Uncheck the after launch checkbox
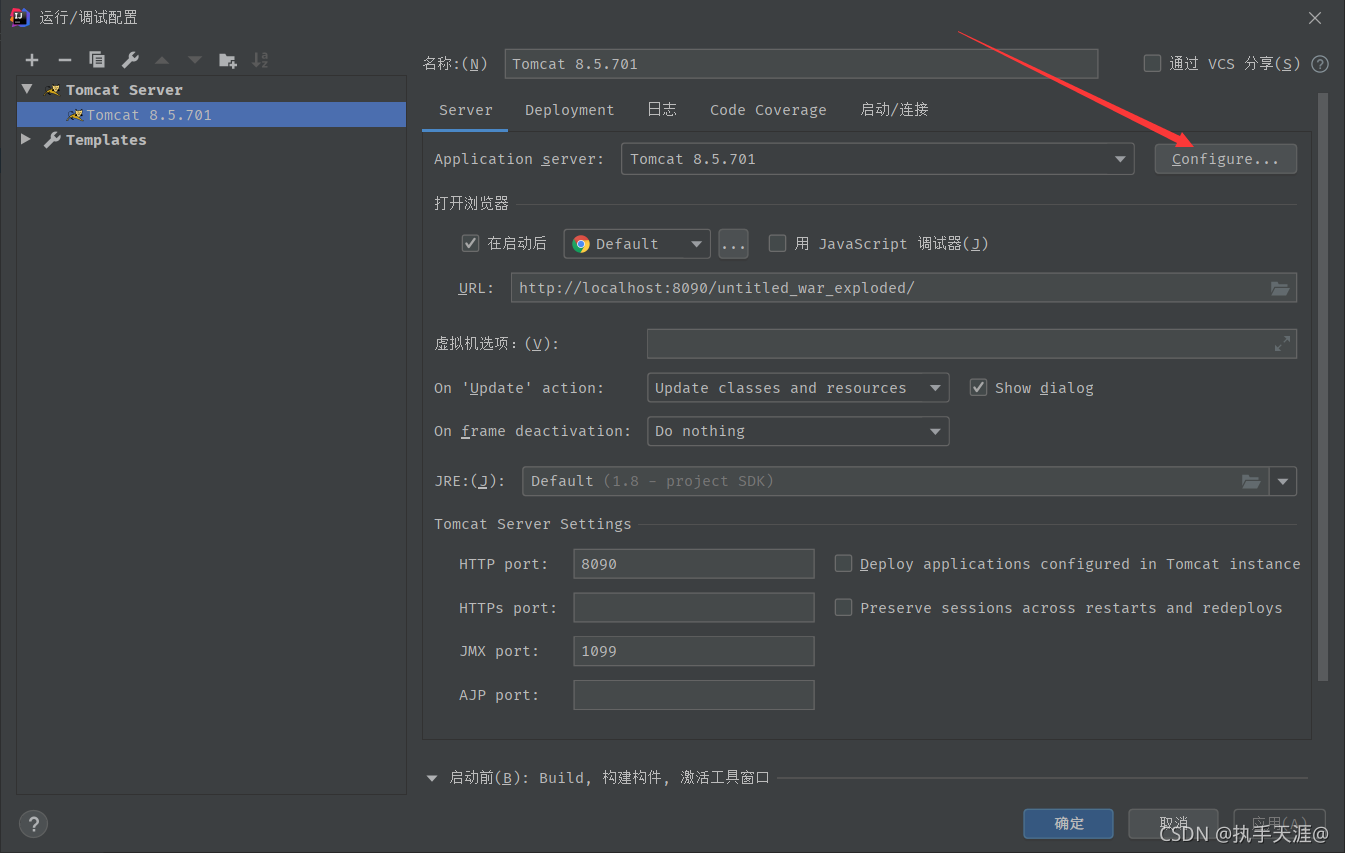 pos(470,243)
